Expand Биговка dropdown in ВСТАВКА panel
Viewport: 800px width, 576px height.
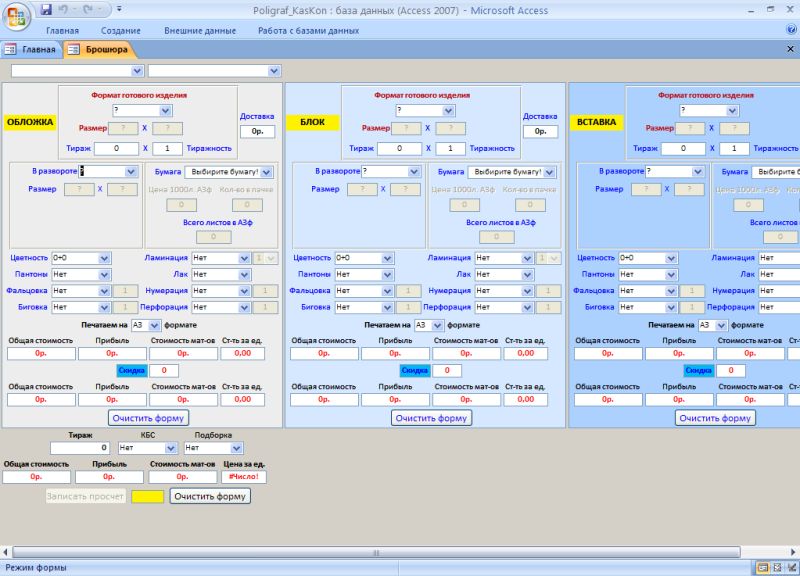click(x=671, y=307)
